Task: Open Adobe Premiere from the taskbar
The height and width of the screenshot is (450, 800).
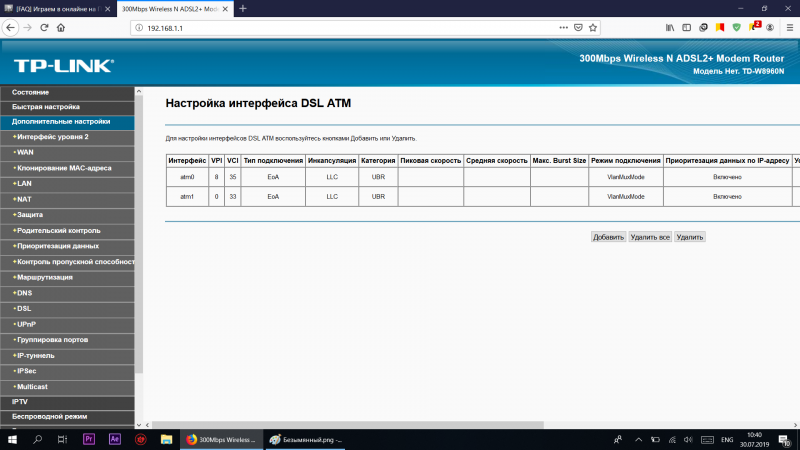Action: click(88, 439)
